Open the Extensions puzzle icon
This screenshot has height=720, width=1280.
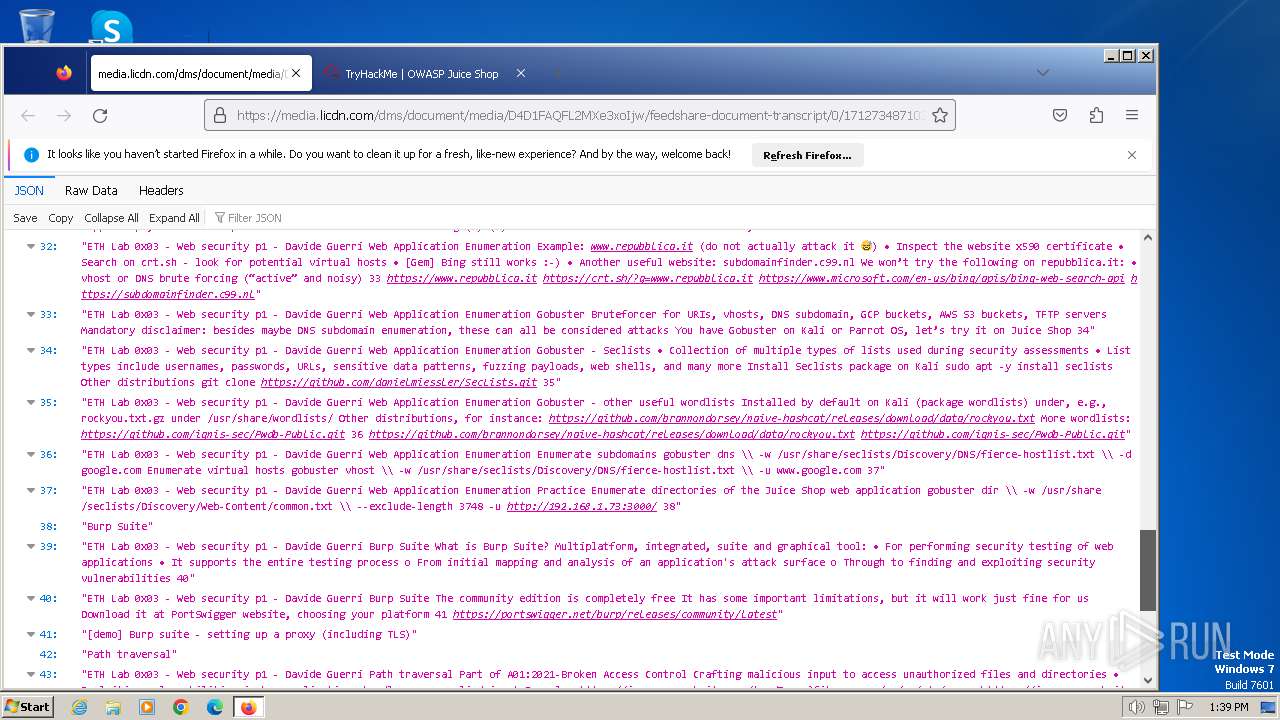click(x=1096, y=116)
